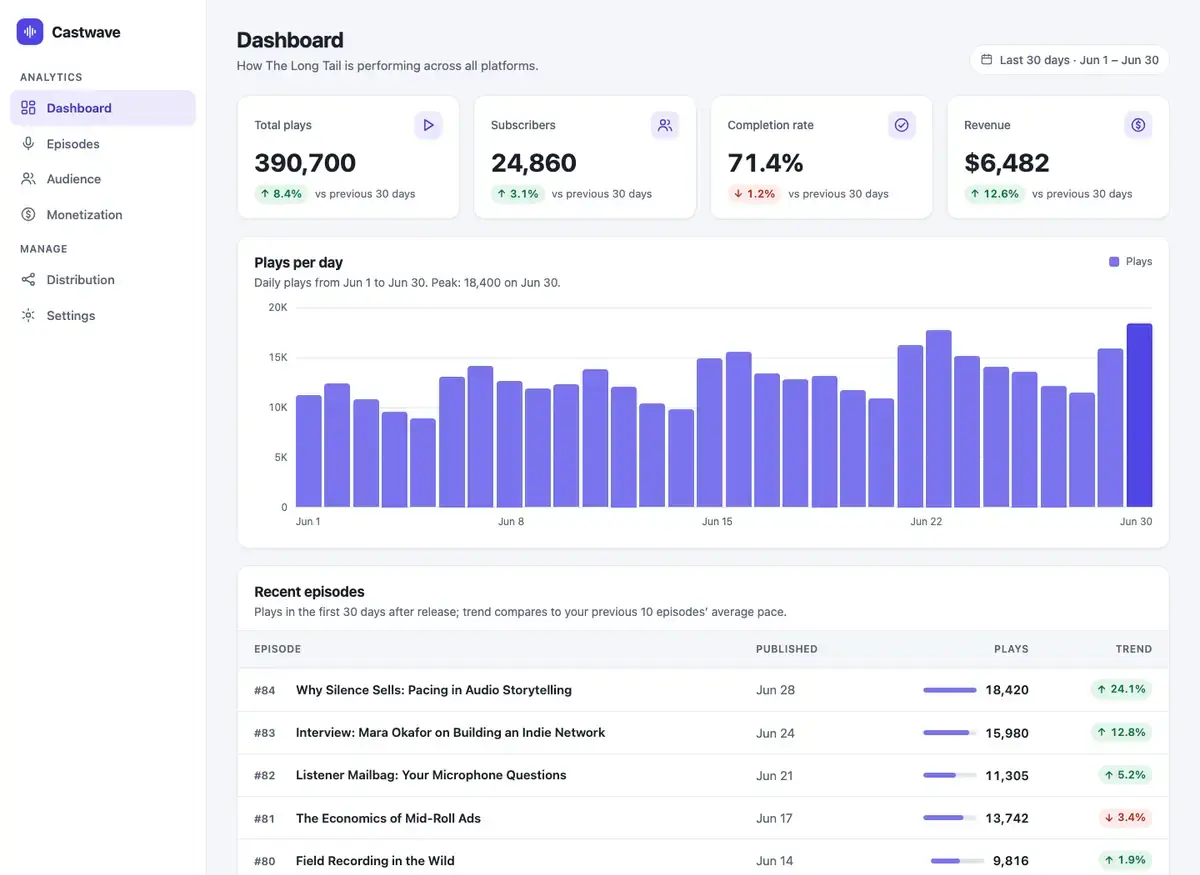The image size is (1200, 875).
Task: Click the plays progress bar for episode #82
Action: pos(950,775)
